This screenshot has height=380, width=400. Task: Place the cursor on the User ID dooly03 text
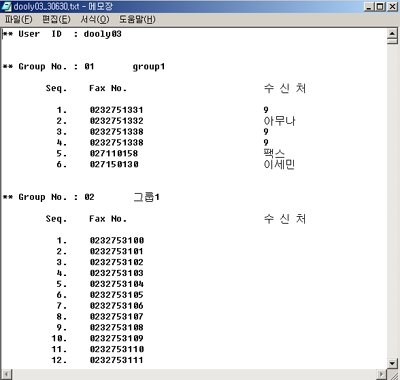click(x=103, y=34)
